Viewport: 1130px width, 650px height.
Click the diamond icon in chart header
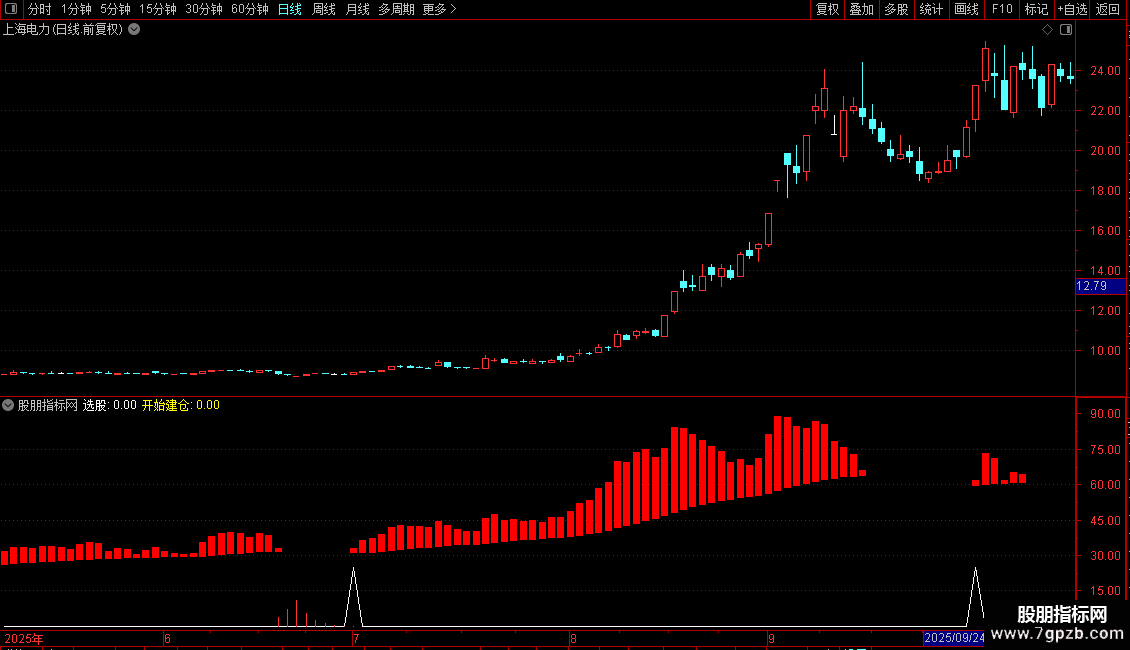coord(1047,30)
